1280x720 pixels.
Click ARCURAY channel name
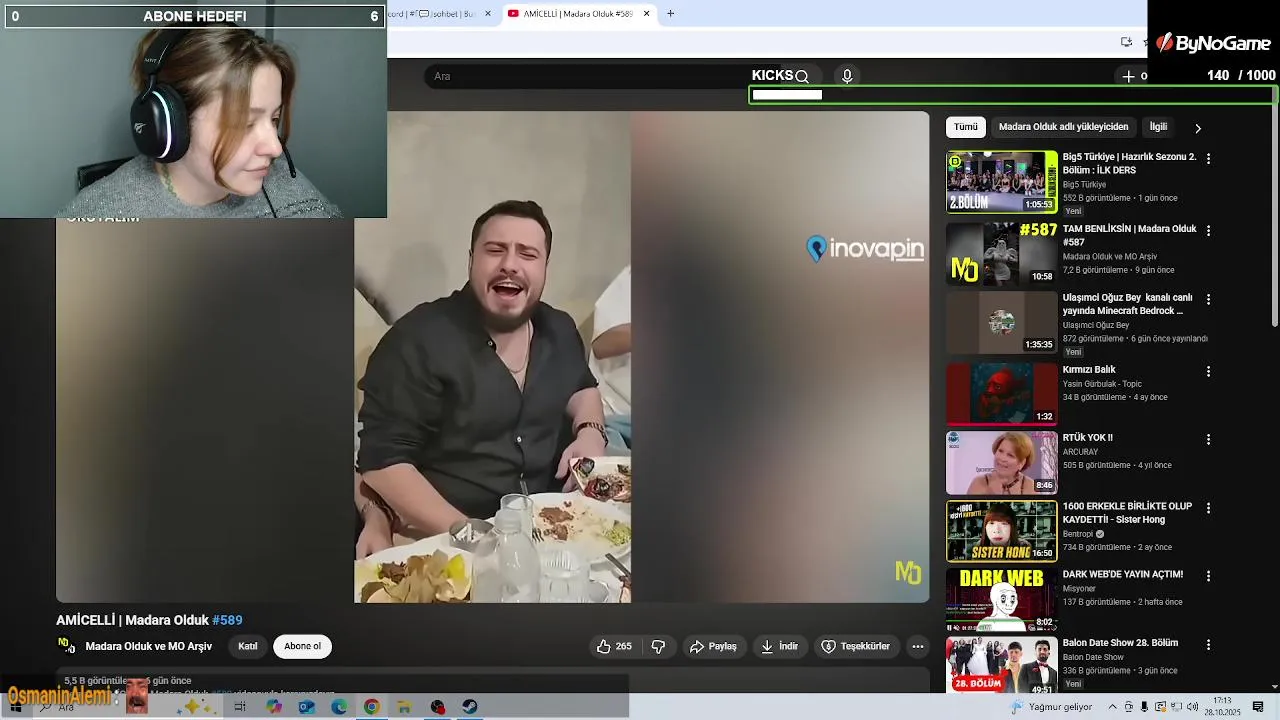pos(1080,452)
